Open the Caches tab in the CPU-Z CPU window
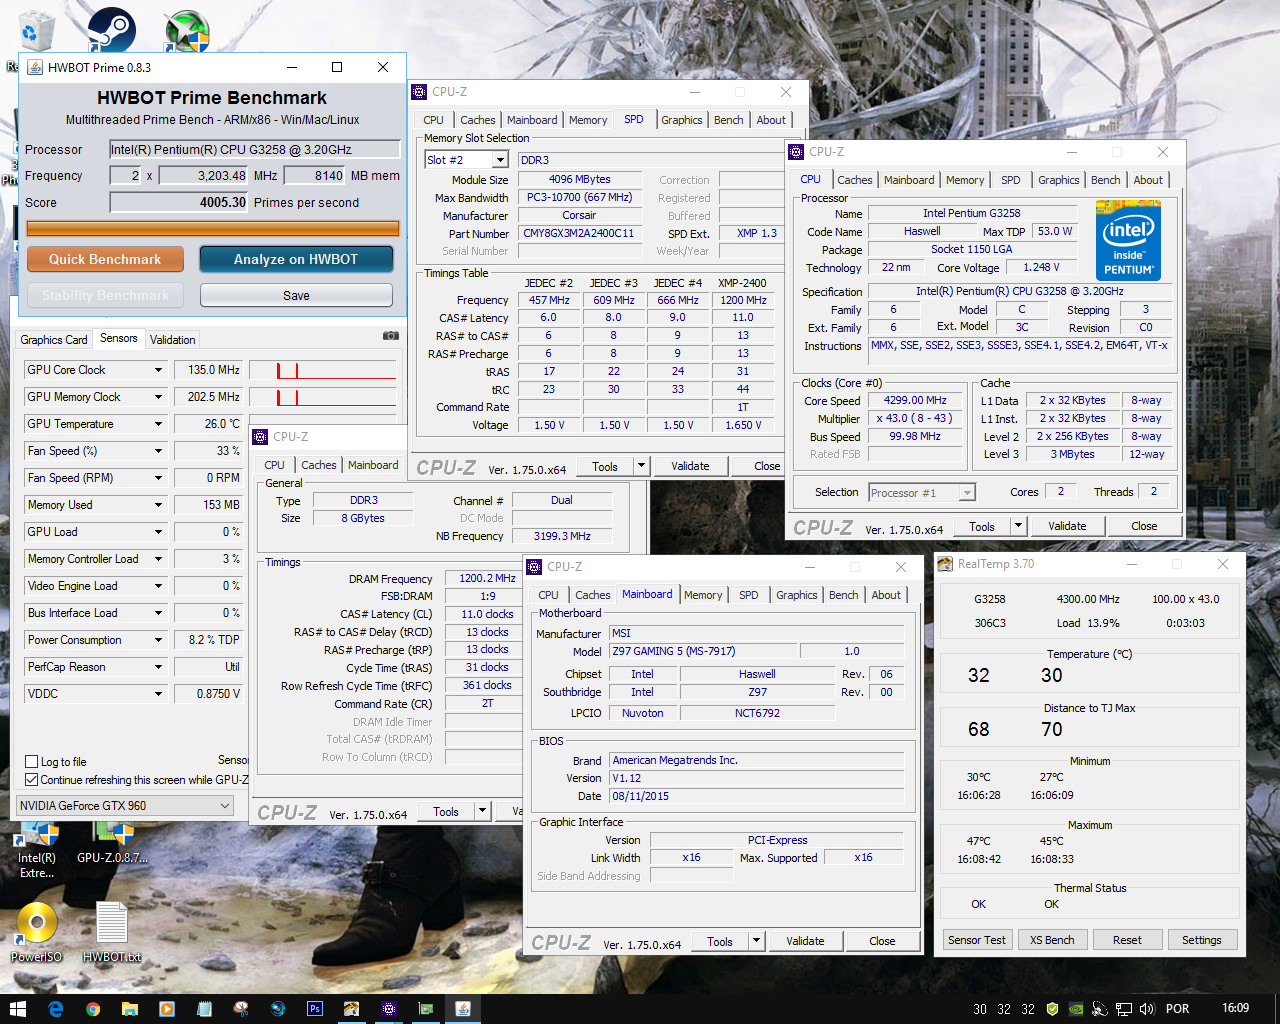 (854, 180)
